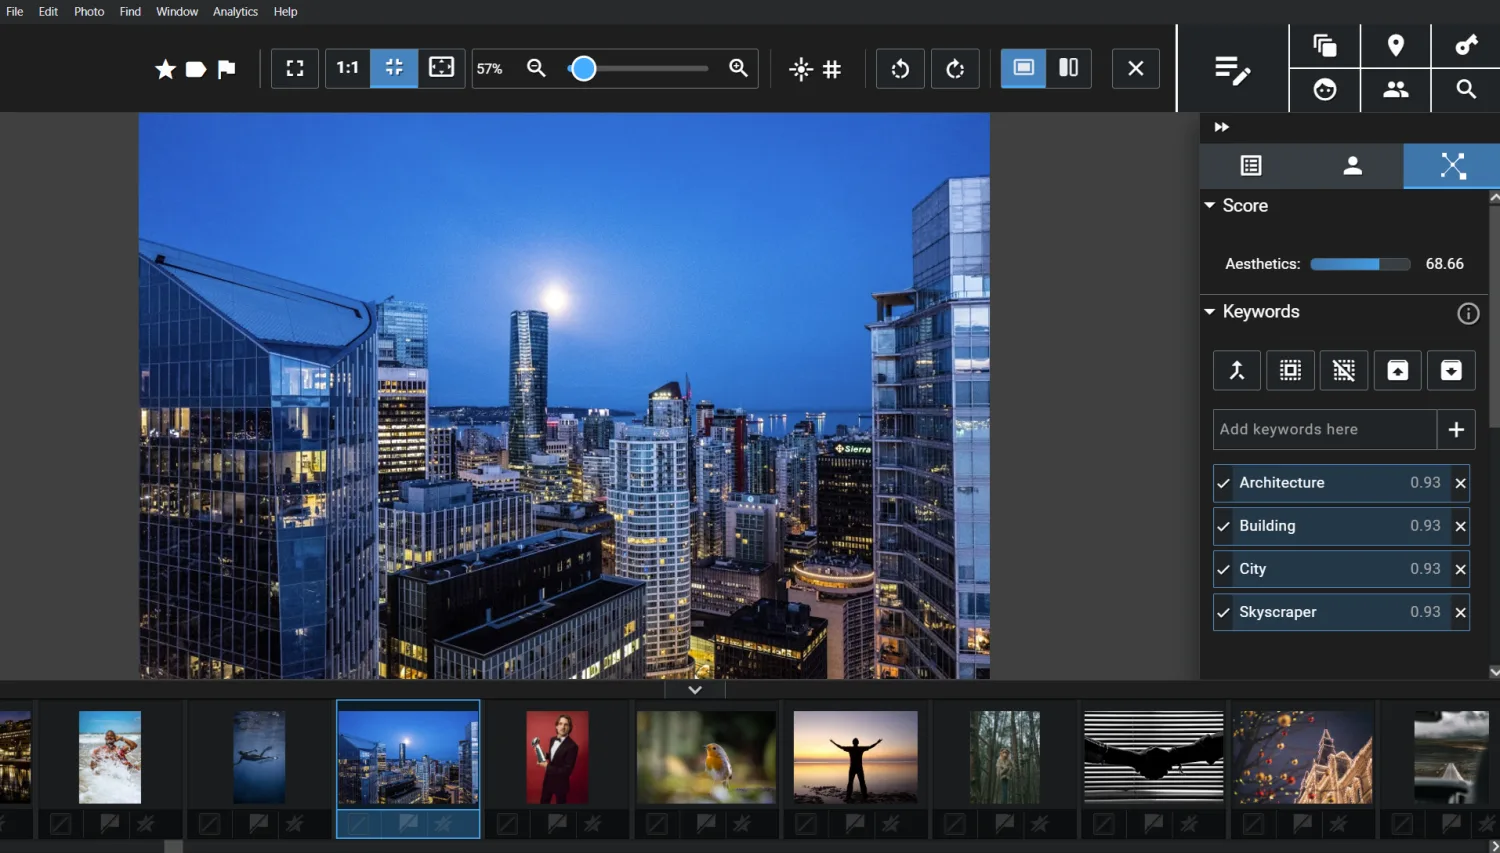Open the File menu

(x=15, y=12)
